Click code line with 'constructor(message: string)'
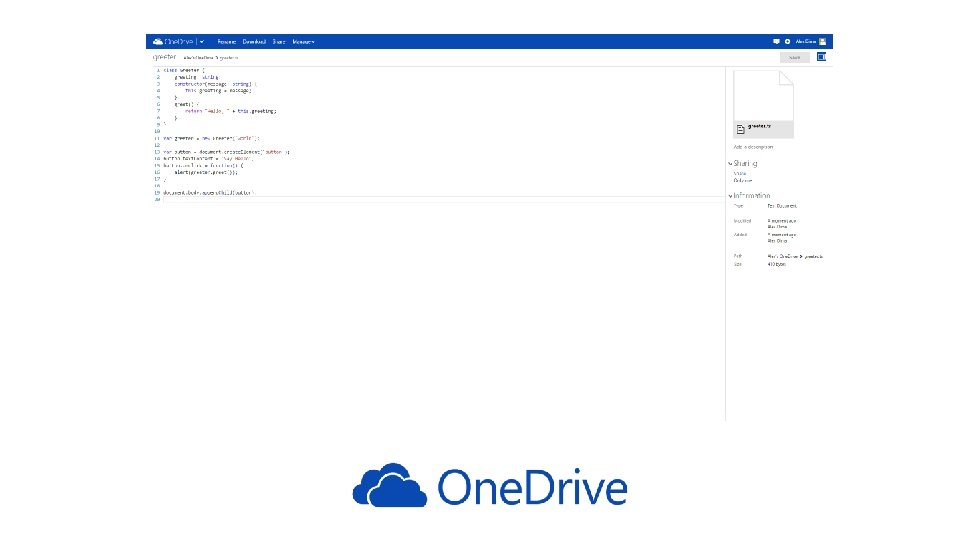Viewport: 979px width, 551px height. click(x=215, y=84)
